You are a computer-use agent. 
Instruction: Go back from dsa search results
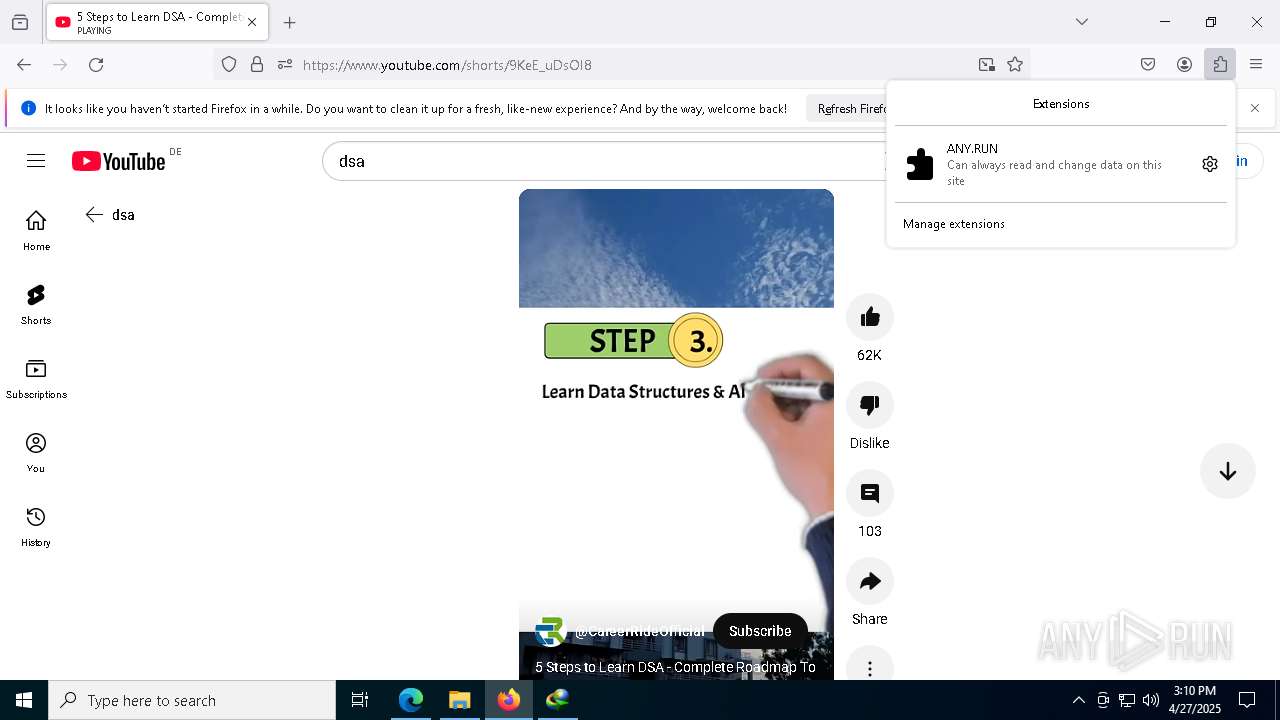click(94, 215)
